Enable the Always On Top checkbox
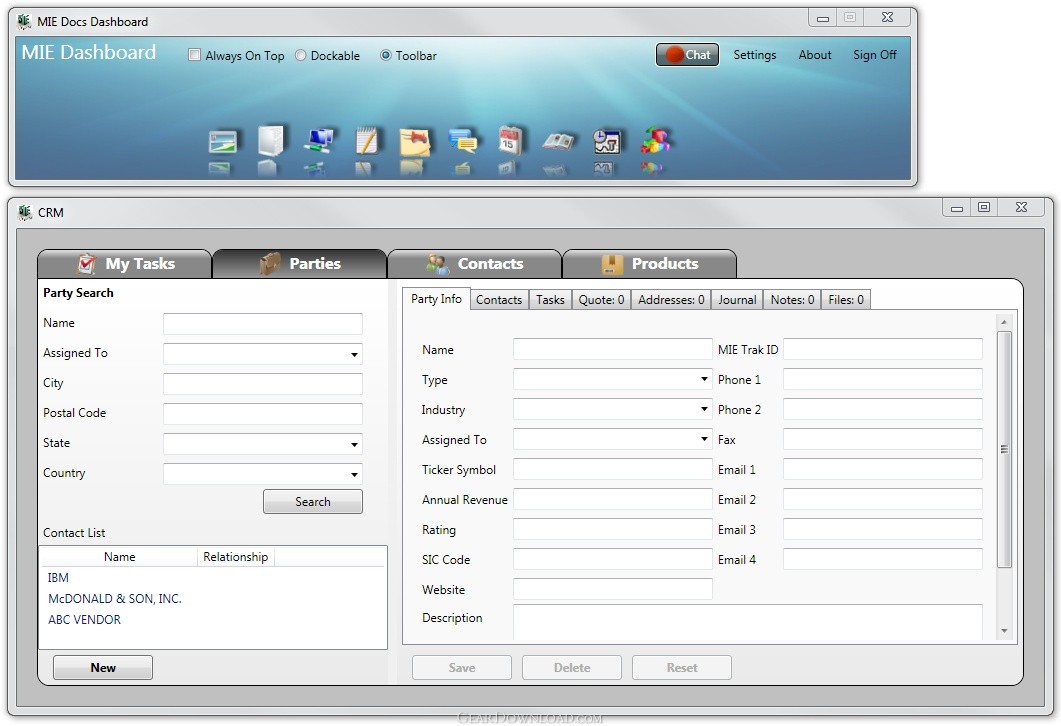 [194, 55]
